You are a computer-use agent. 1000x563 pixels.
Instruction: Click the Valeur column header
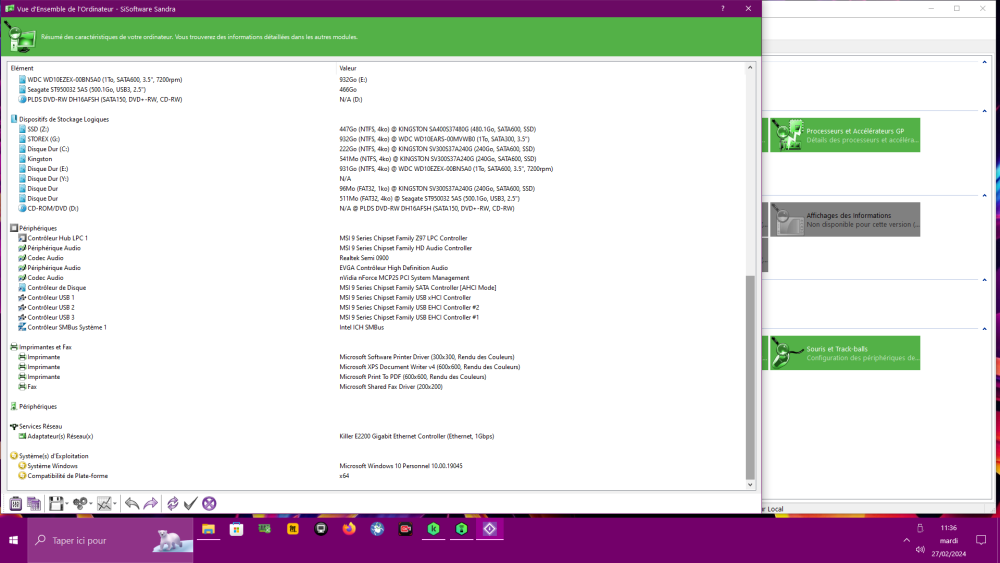541,68
